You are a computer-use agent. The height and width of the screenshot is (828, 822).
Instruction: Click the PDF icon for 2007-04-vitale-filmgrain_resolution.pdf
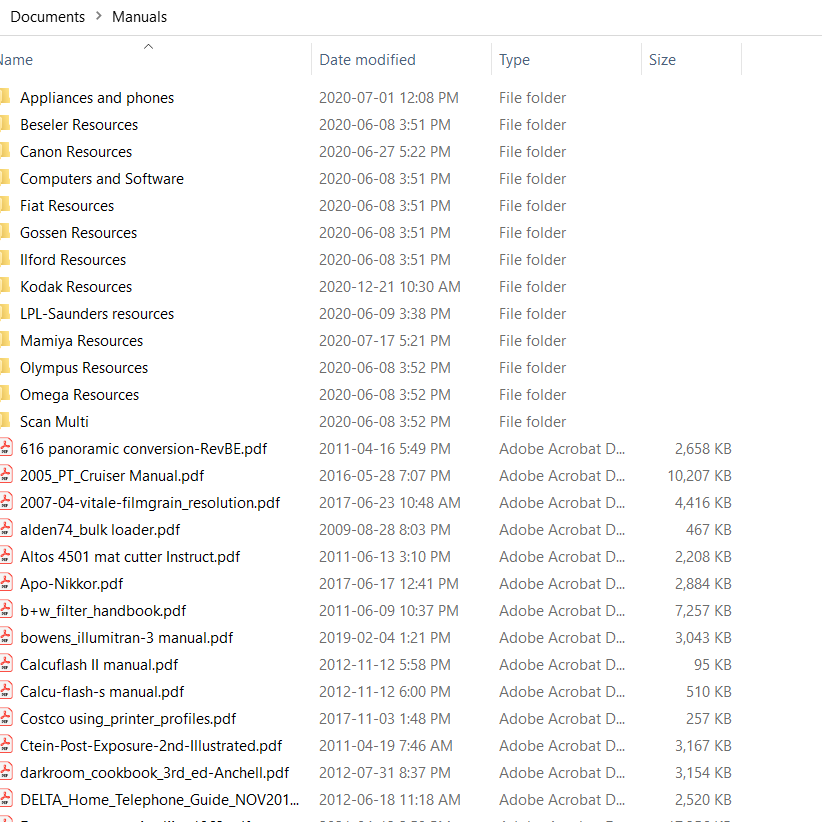pyautogui.click(x=6, y=502)
